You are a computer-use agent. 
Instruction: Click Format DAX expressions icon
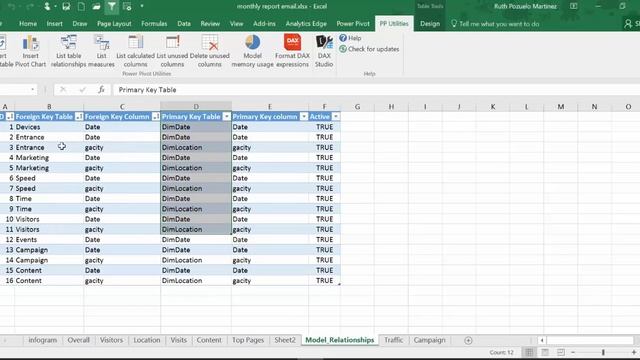coord(292,42)
